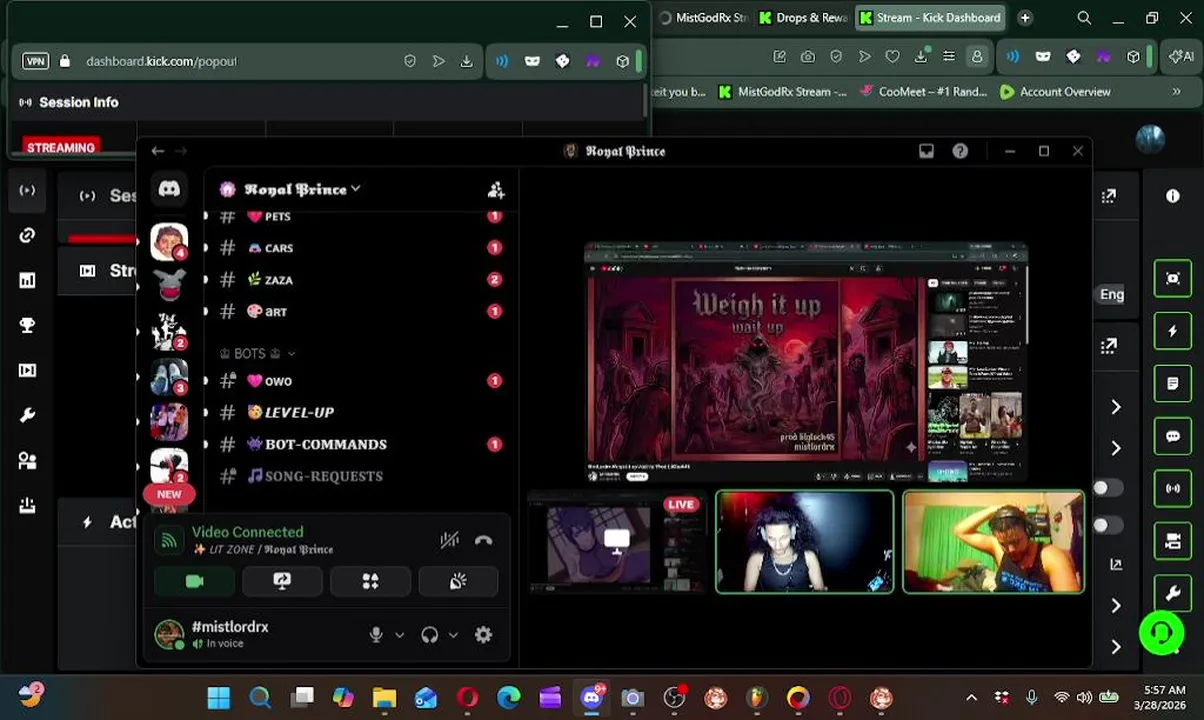
Task: Select the LIVE stream preview tile
Action: (x=617, y=542)
